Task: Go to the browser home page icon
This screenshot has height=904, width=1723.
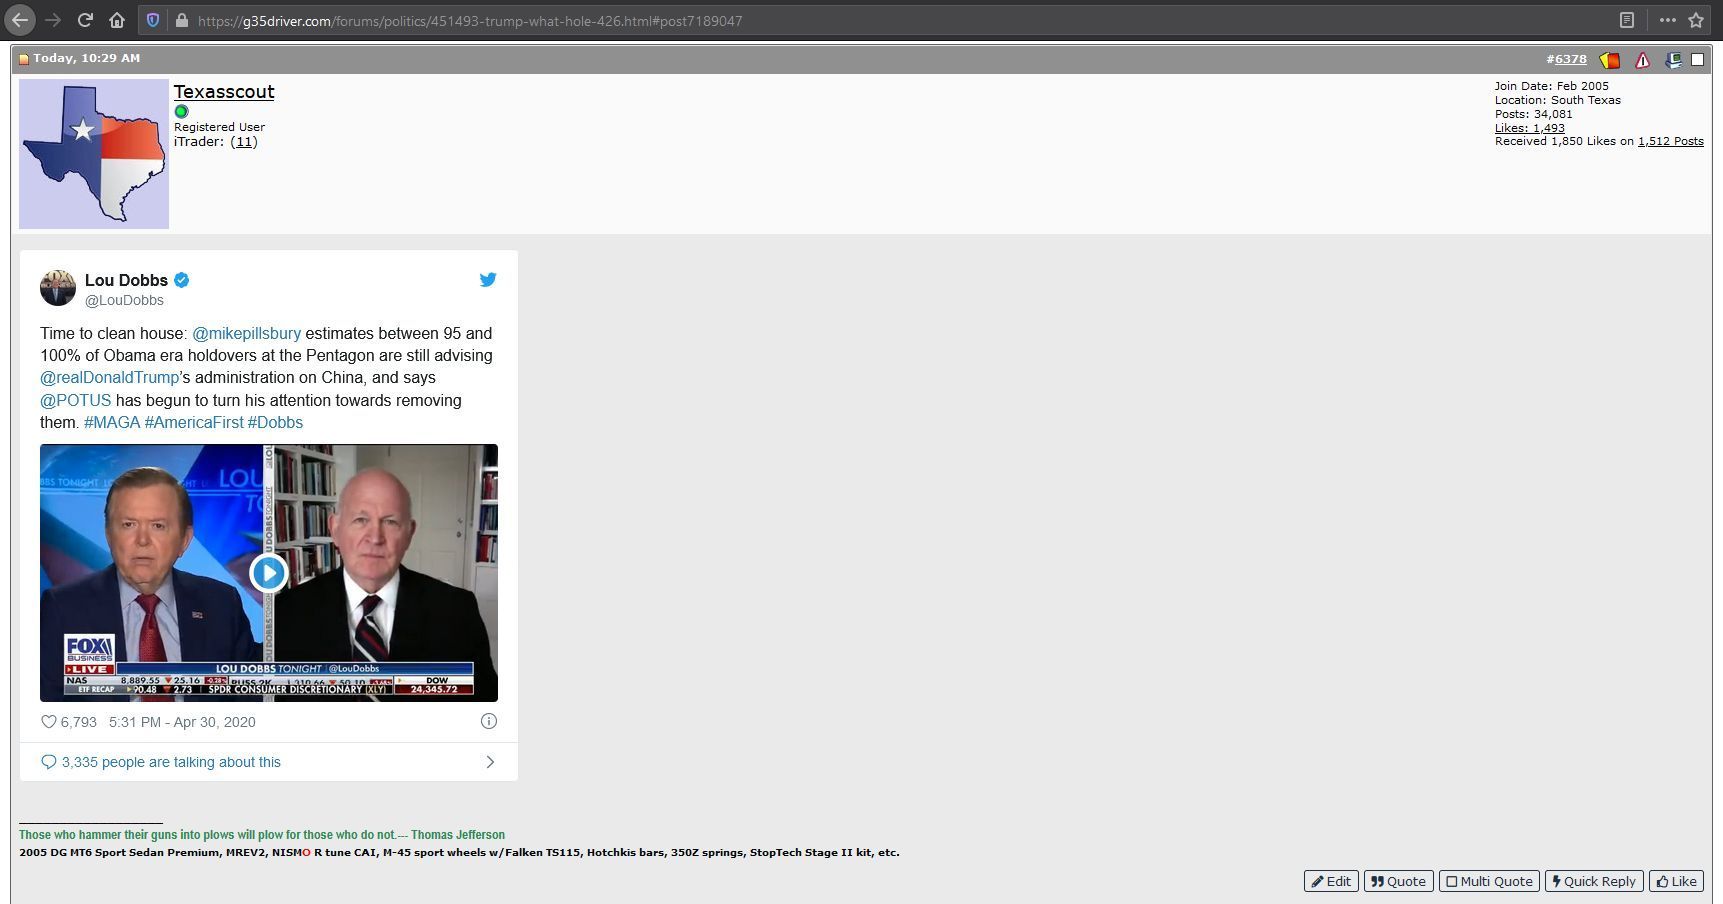Action: [x=117, y=20]
